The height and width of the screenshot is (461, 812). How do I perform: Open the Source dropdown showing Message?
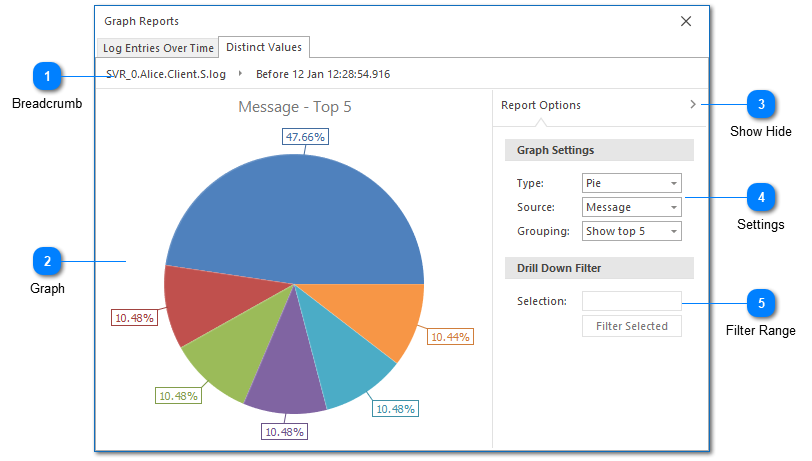[x=631, y=207]
